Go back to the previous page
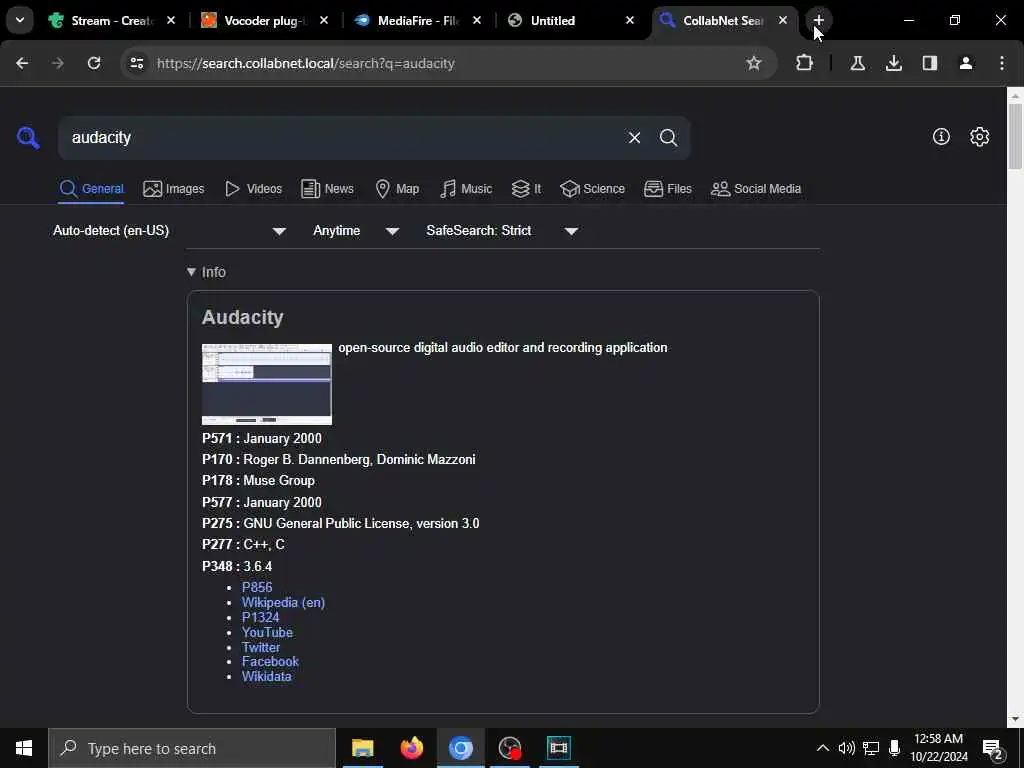 [x=22, y=63]
